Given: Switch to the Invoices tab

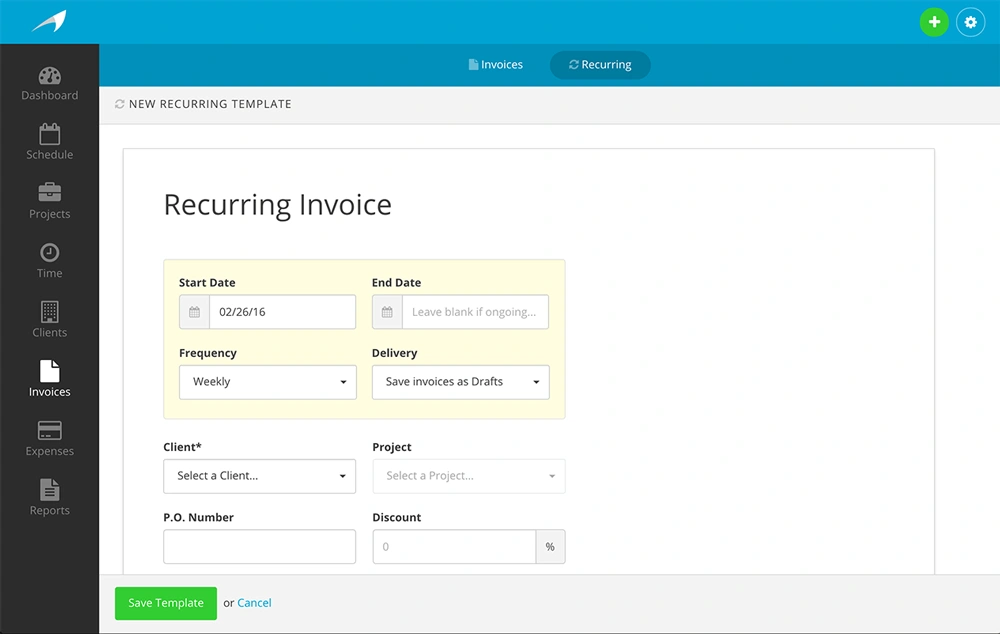Looking at the screenshot, I should click(495, 64).
